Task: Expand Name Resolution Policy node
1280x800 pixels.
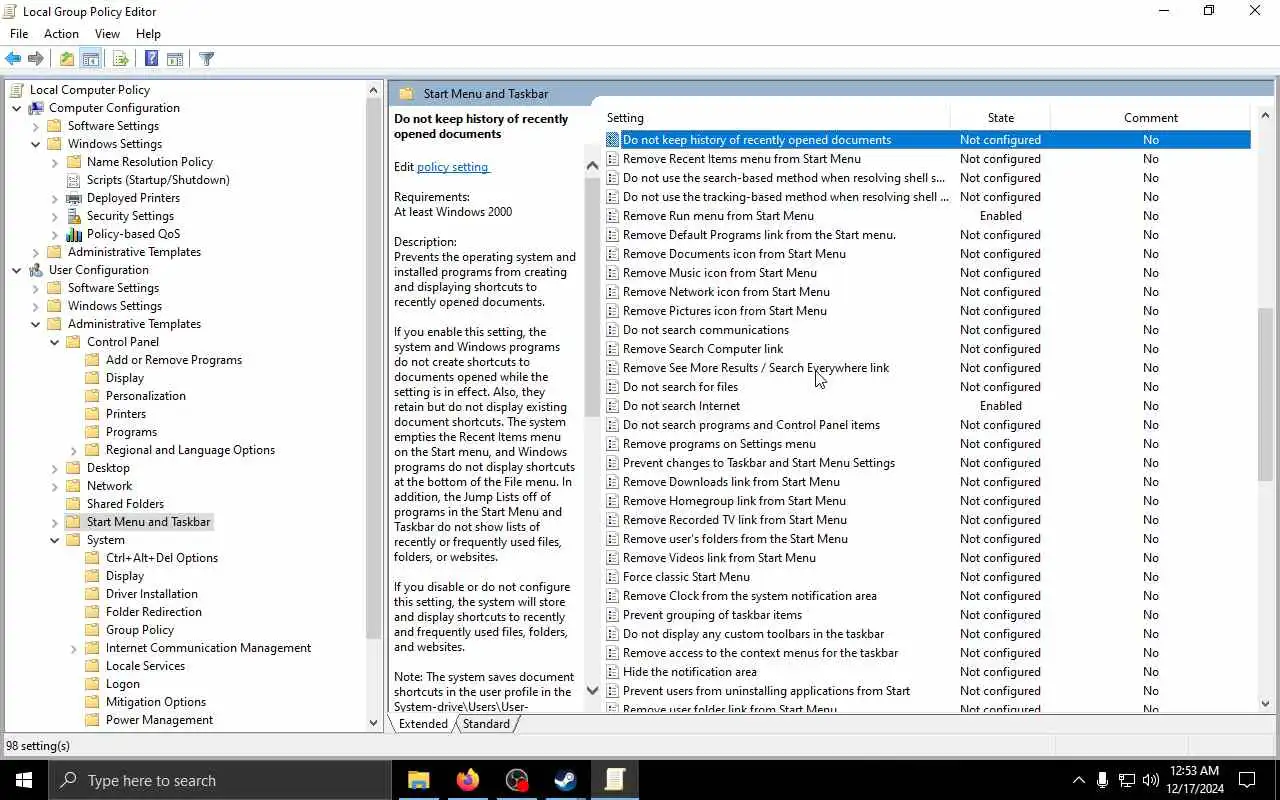Action: pos(55,162)
